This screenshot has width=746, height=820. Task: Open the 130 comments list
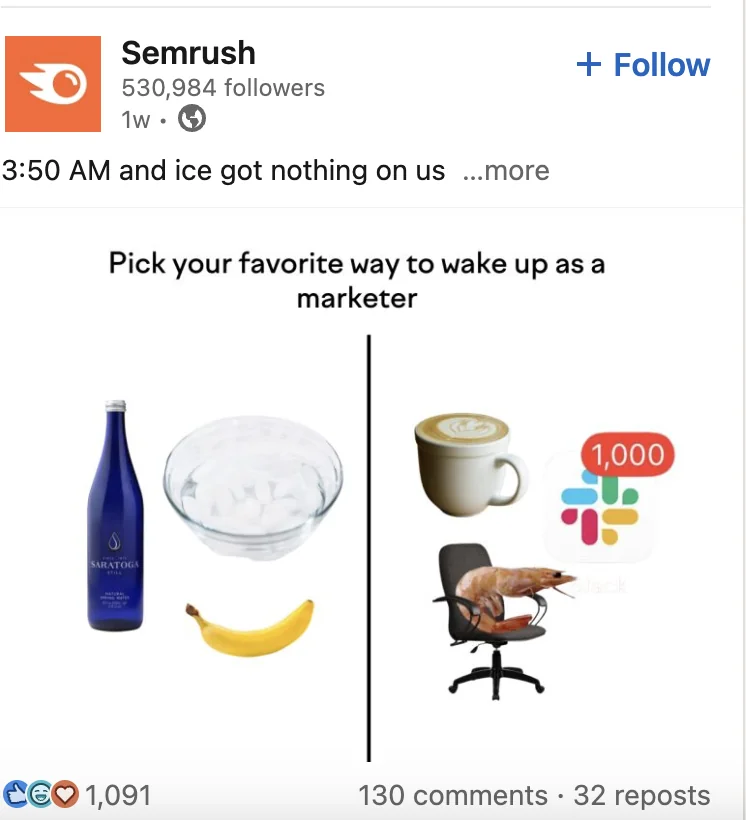[453, 795]
